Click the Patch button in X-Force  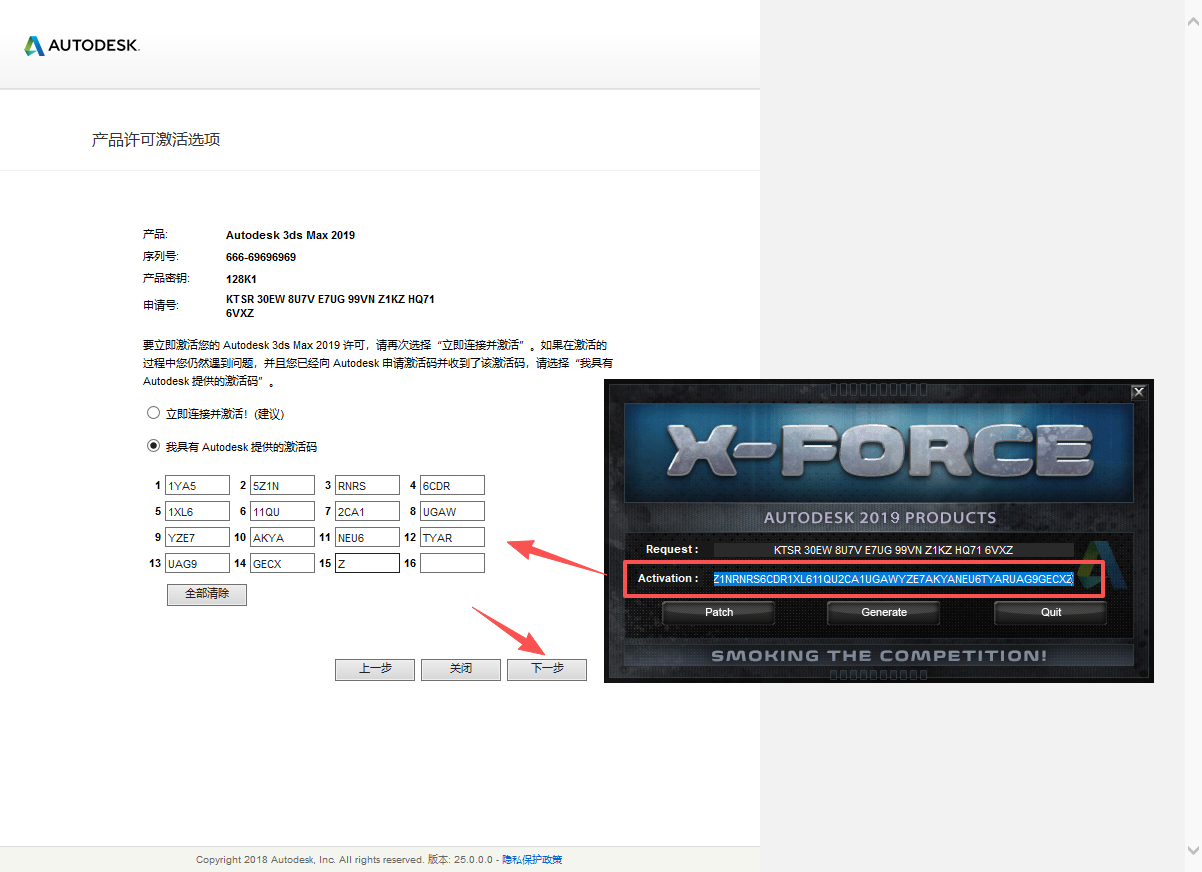[719, 612]
